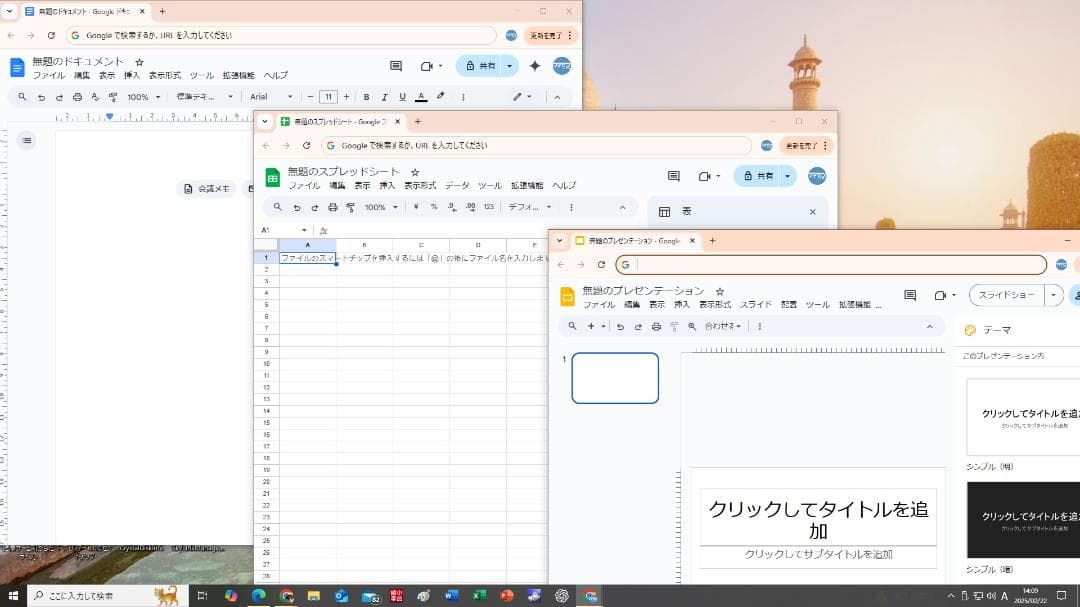Open the search icon in the Docs toolbar

(21, 97)
